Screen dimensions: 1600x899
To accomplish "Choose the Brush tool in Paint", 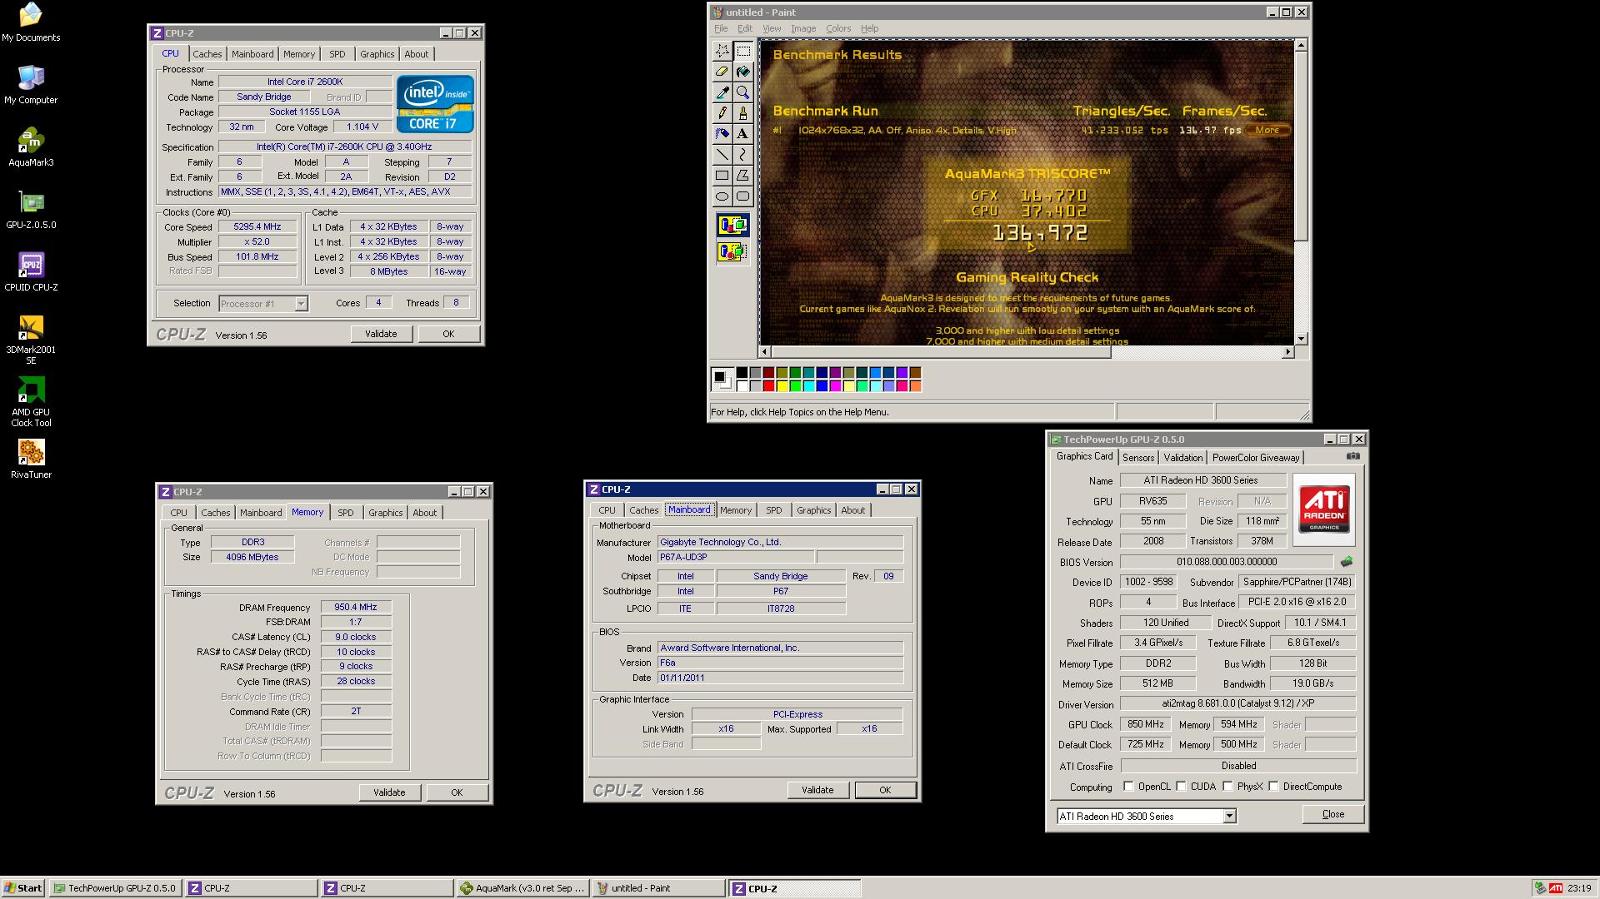I will click(743, 113).
